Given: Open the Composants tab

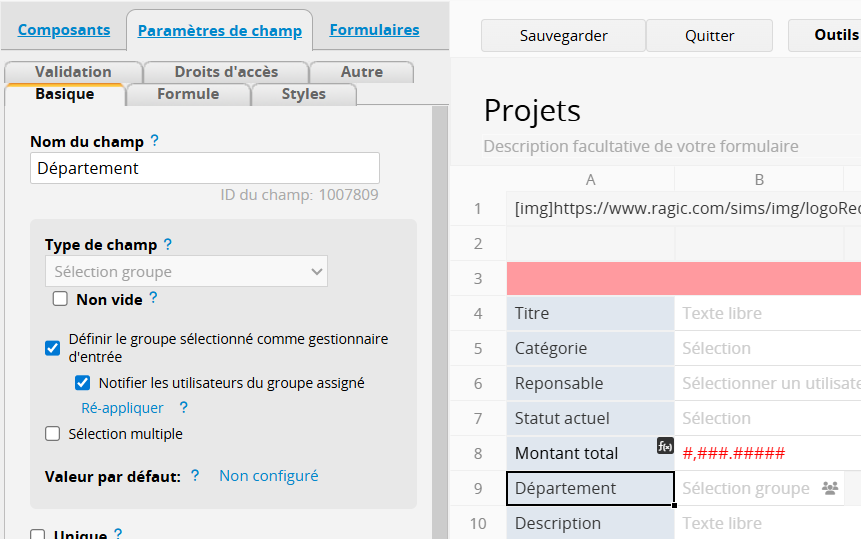Looking at the screenshot, I should point(64,30).
